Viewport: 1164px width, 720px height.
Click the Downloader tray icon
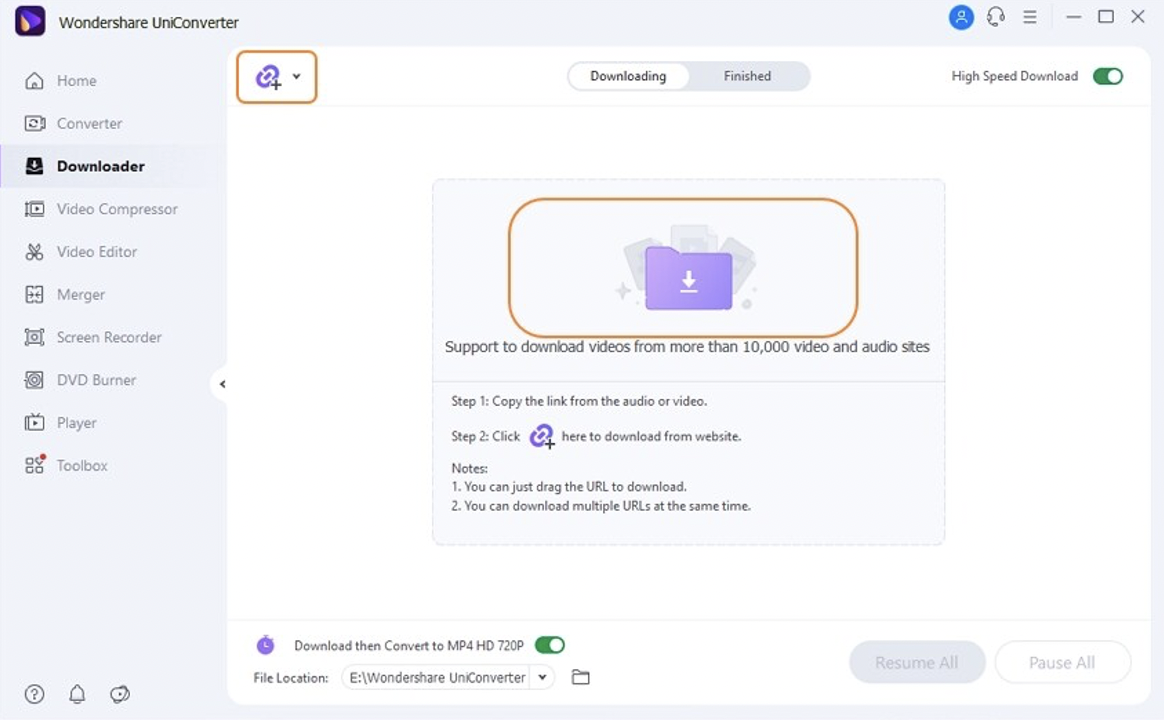(34, 166)
